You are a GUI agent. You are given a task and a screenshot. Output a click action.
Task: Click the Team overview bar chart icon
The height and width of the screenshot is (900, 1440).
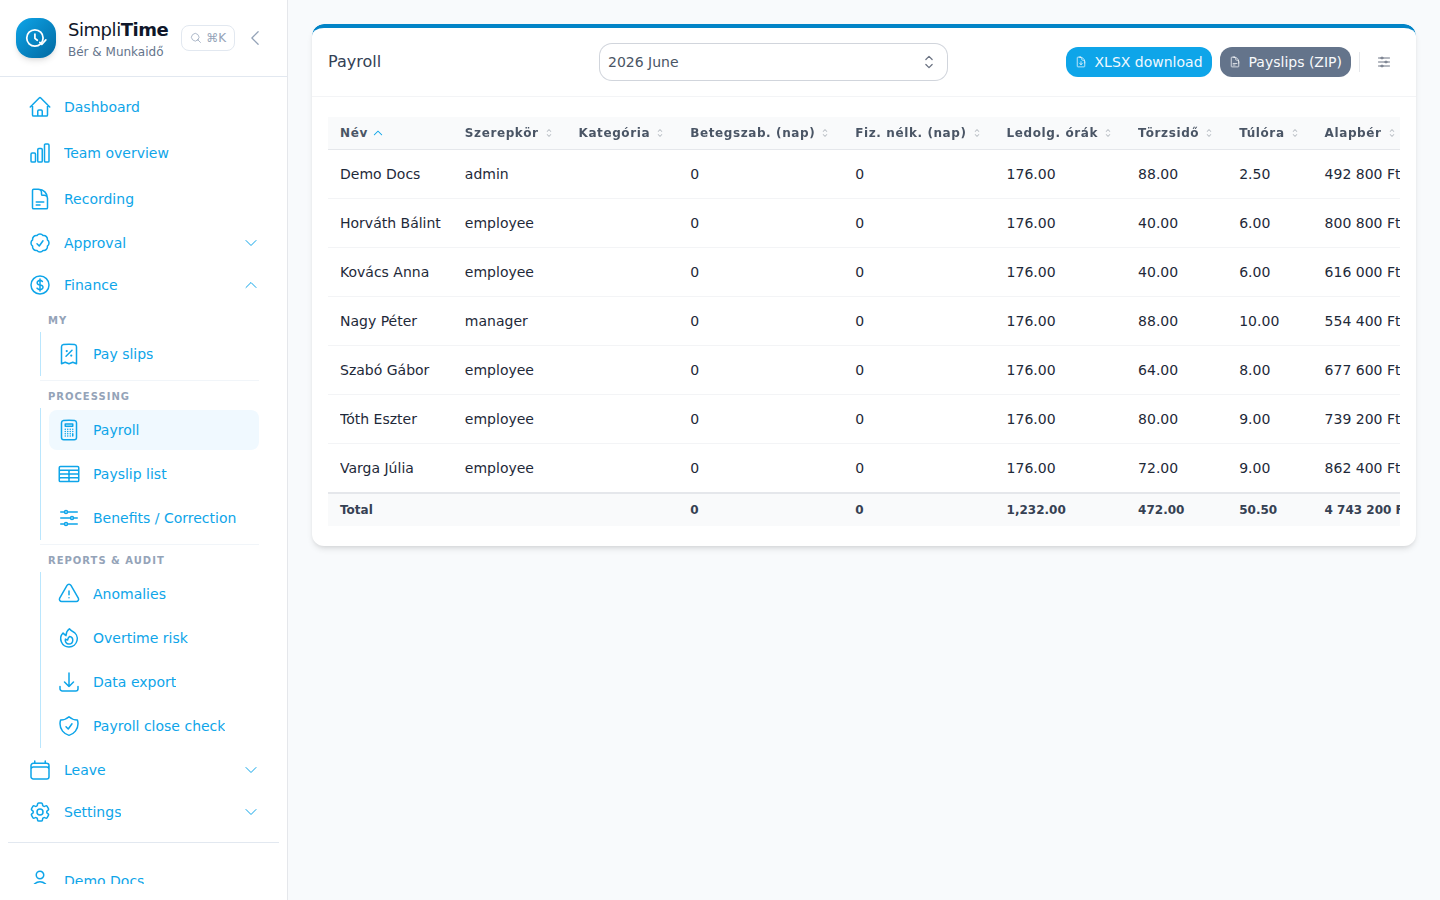point(40,153)
